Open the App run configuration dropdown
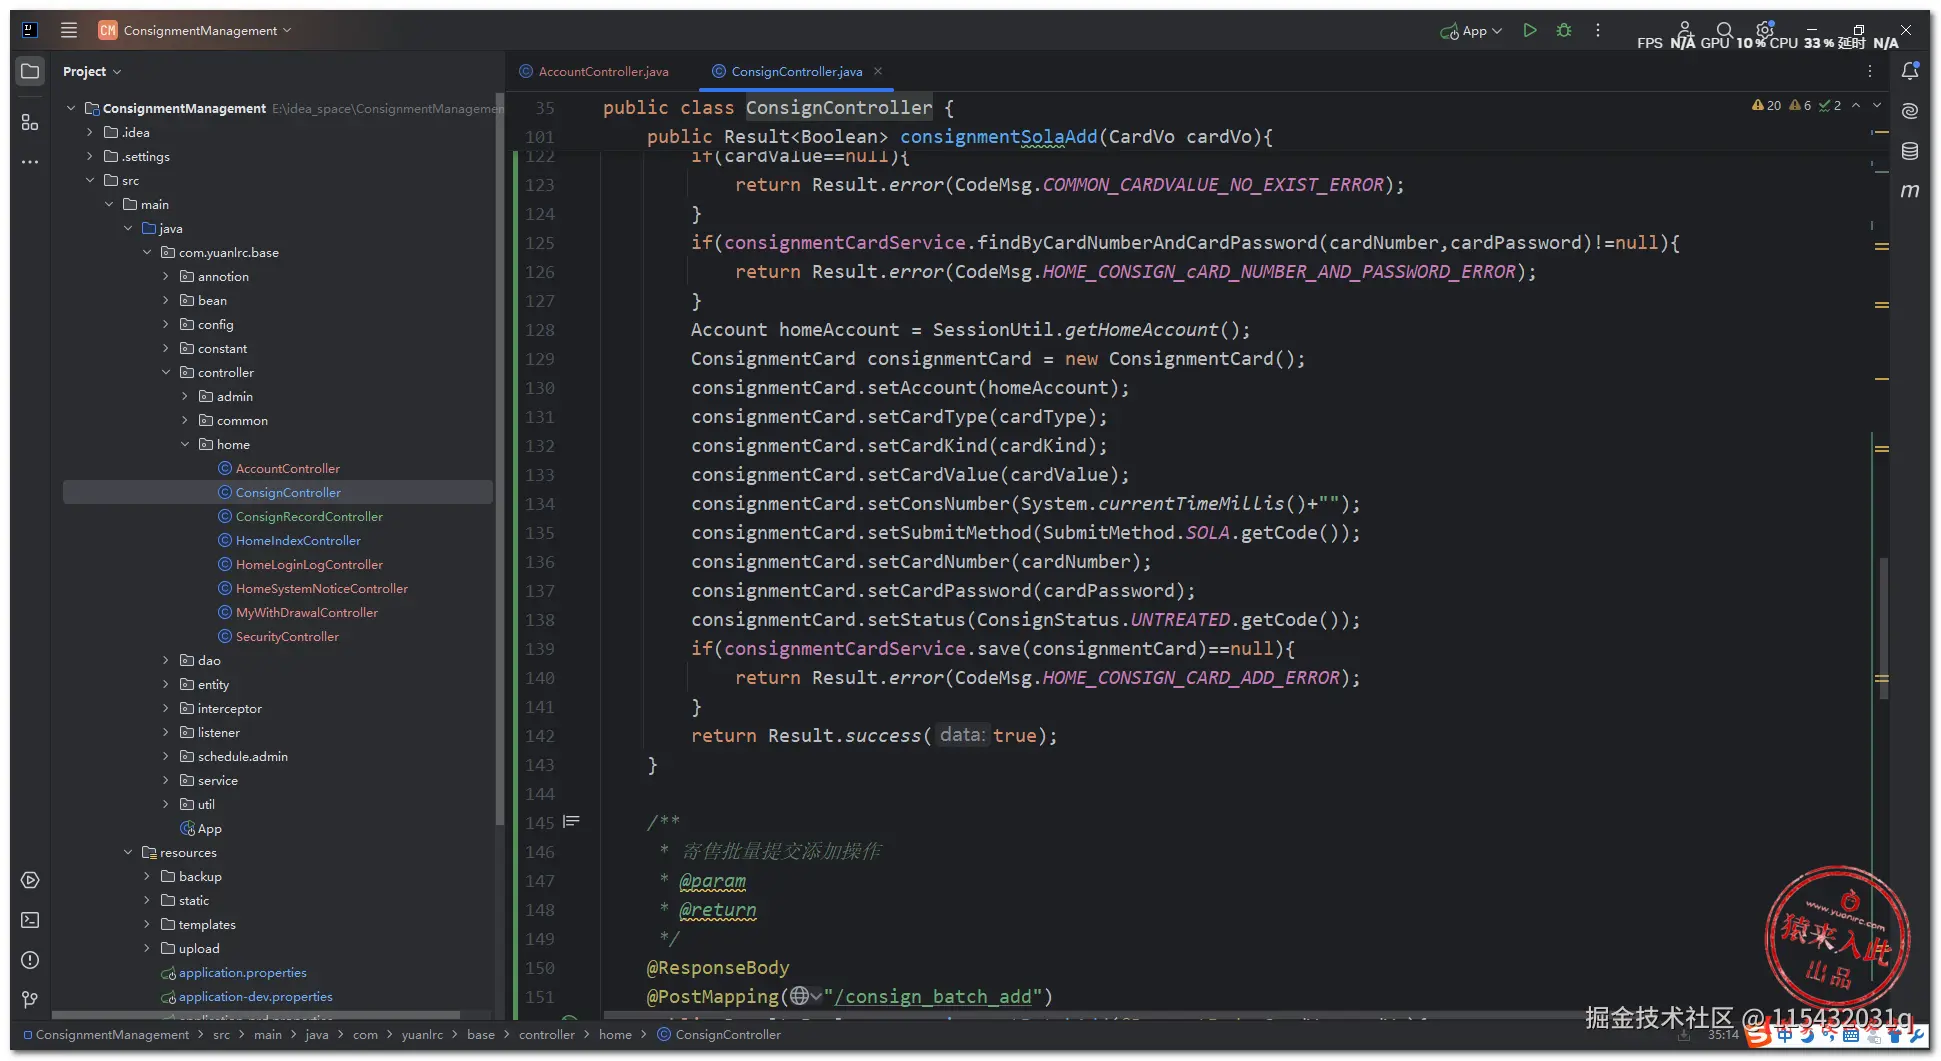 click(1471, 30)
